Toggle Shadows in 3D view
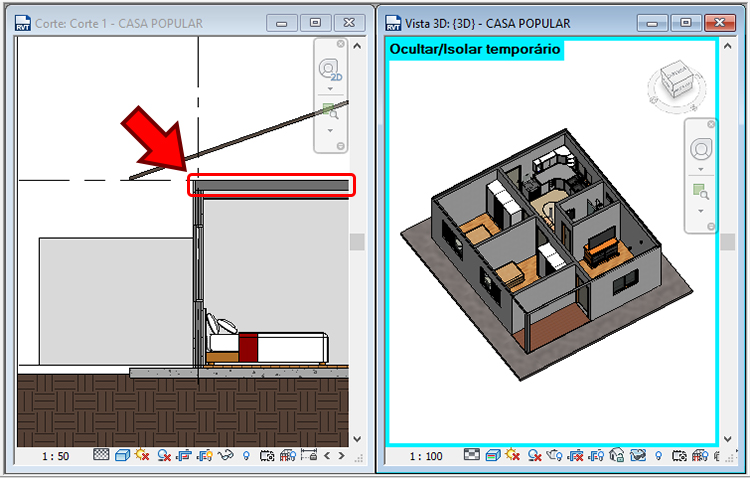 (534, 455)
